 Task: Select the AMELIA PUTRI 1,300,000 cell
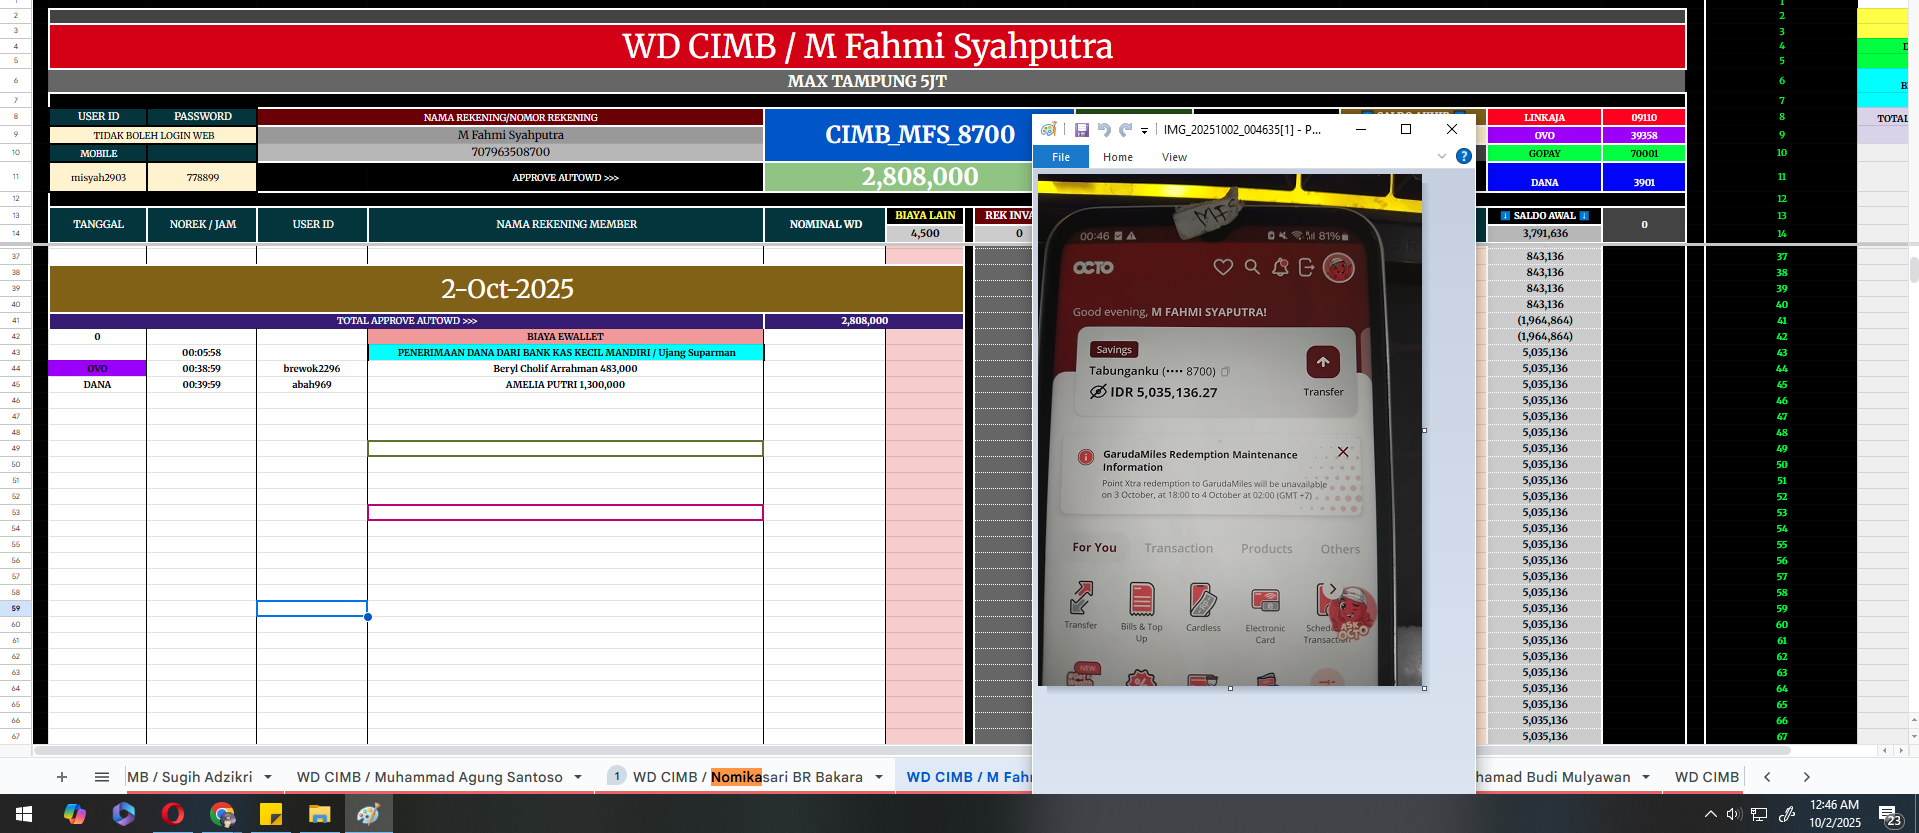pos(565,385)
